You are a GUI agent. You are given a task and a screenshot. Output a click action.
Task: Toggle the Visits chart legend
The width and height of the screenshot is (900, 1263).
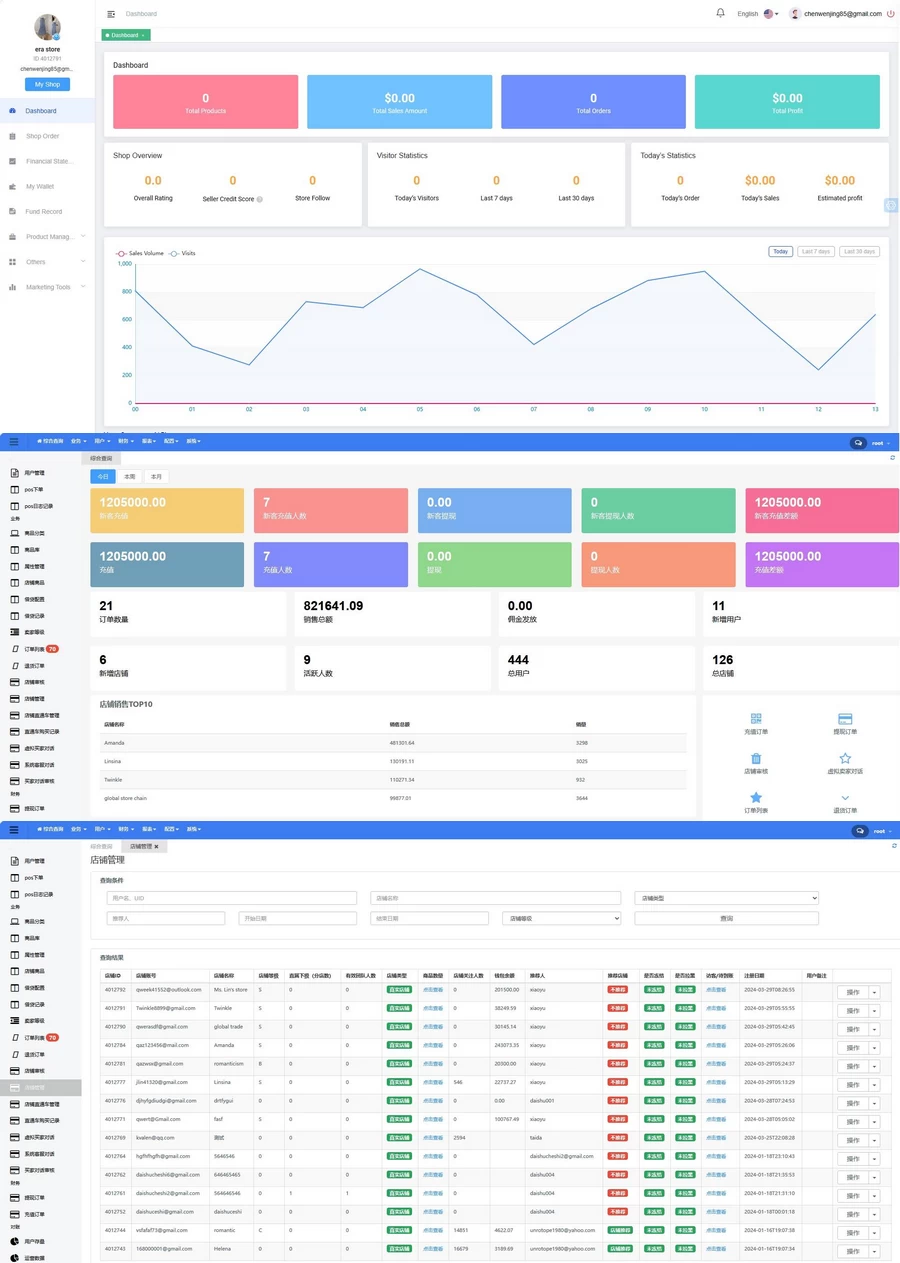coord(182,253)
